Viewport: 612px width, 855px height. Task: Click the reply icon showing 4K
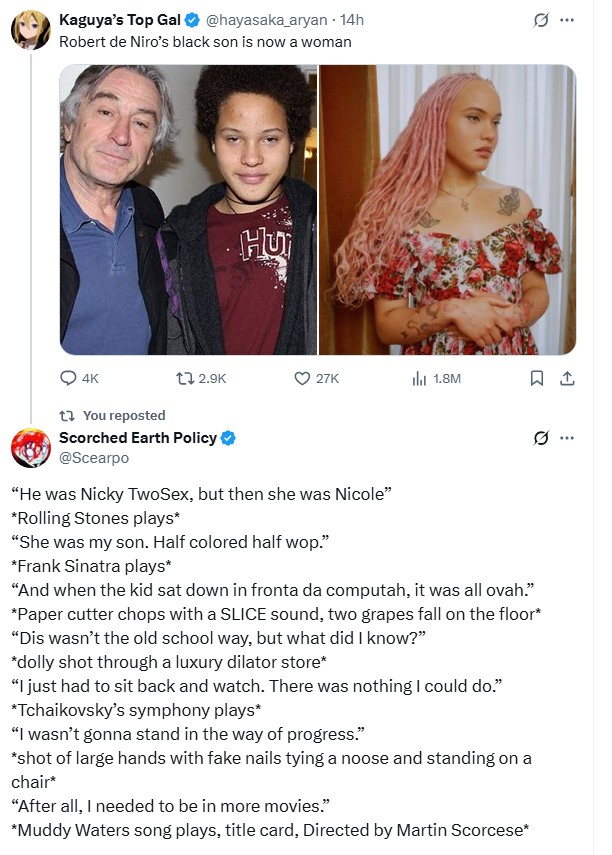69,378
